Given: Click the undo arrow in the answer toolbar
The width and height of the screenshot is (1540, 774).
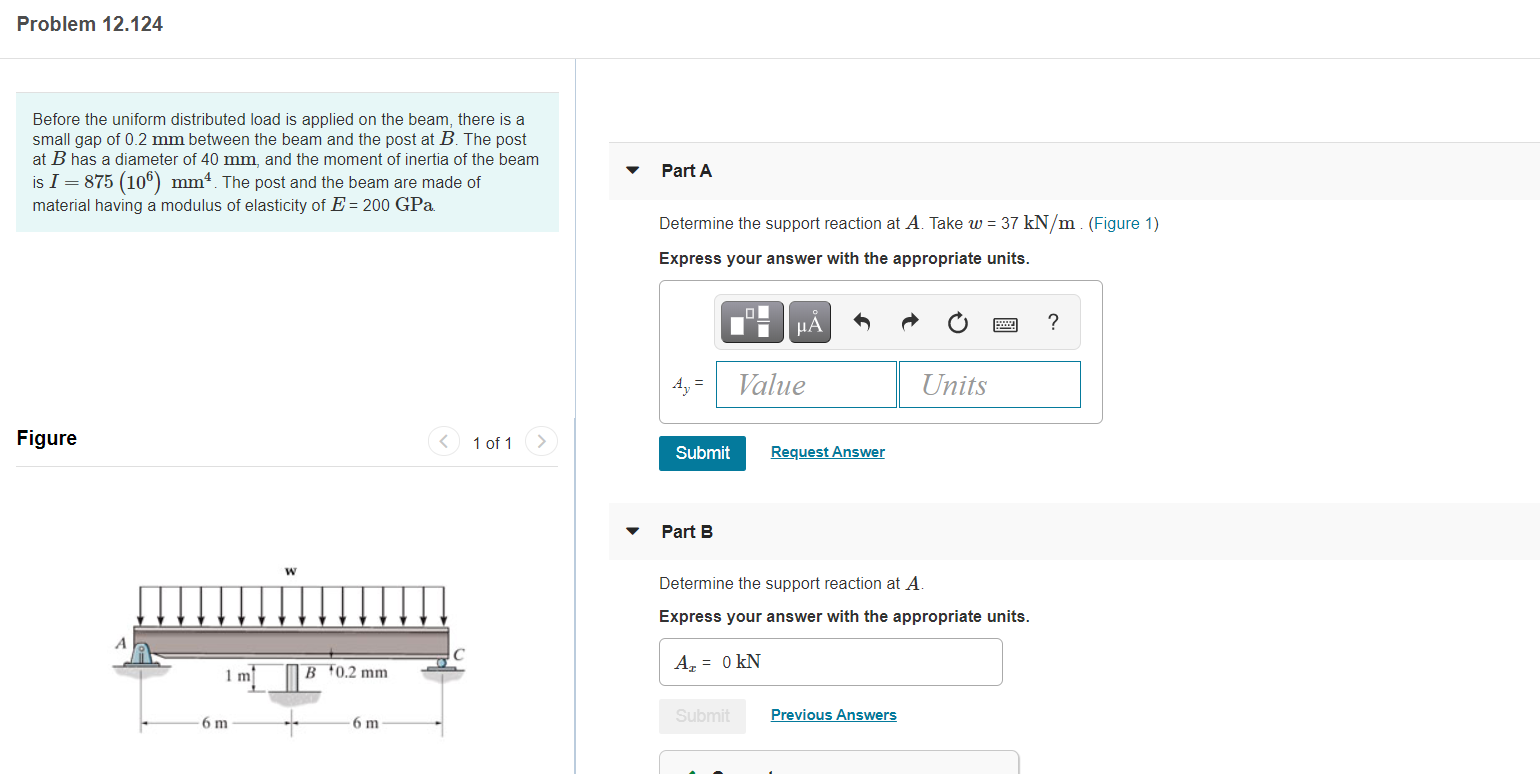Looking at the screenshot, I should click(x=861, y=321).
